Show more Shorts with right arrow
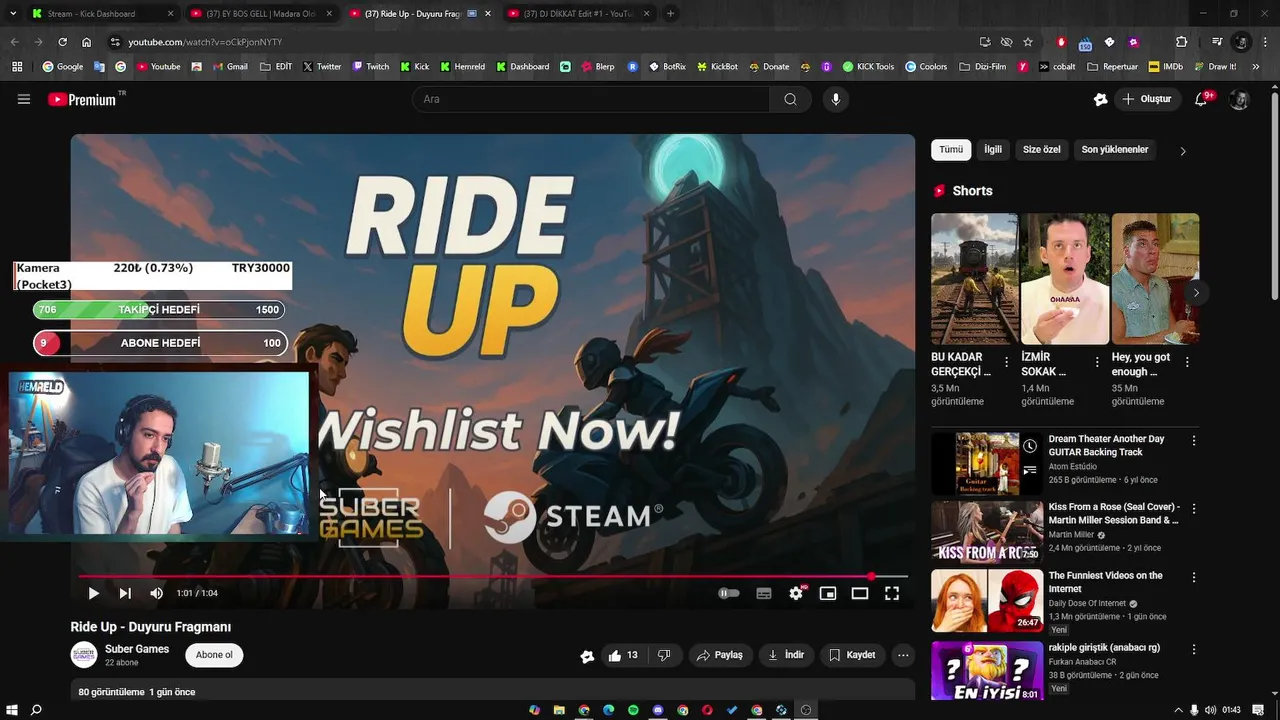Image resolution: width=1280 pixels, height=720 pixels. (1196, 293)
